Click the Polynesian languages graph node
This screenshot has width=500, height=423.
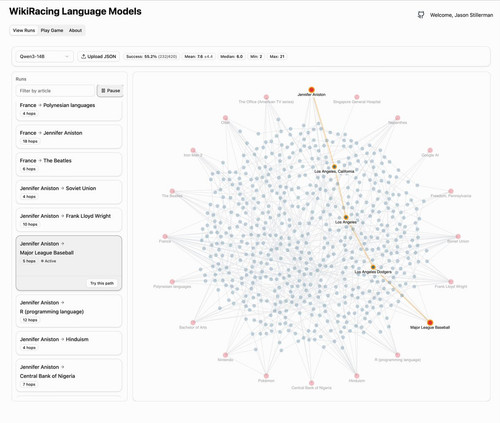pyautogui.click(x=172, y=282)
